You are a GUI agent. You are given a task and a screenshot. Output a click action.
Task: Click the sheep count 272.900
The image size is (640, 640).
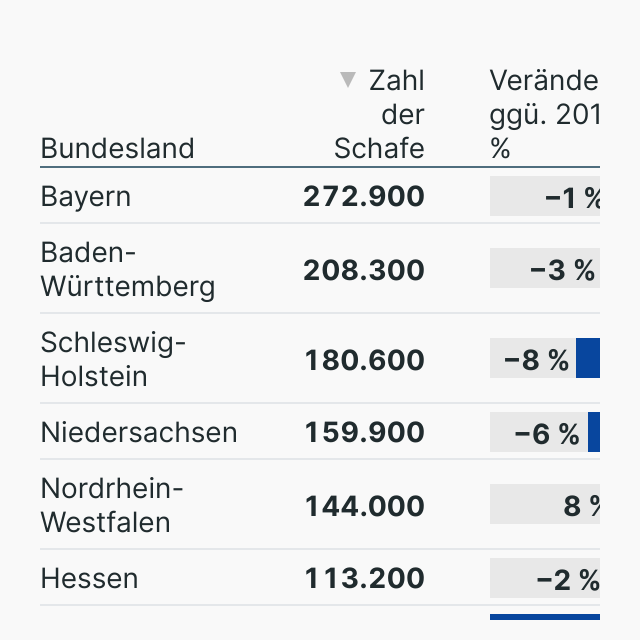(x=364, y=197)
